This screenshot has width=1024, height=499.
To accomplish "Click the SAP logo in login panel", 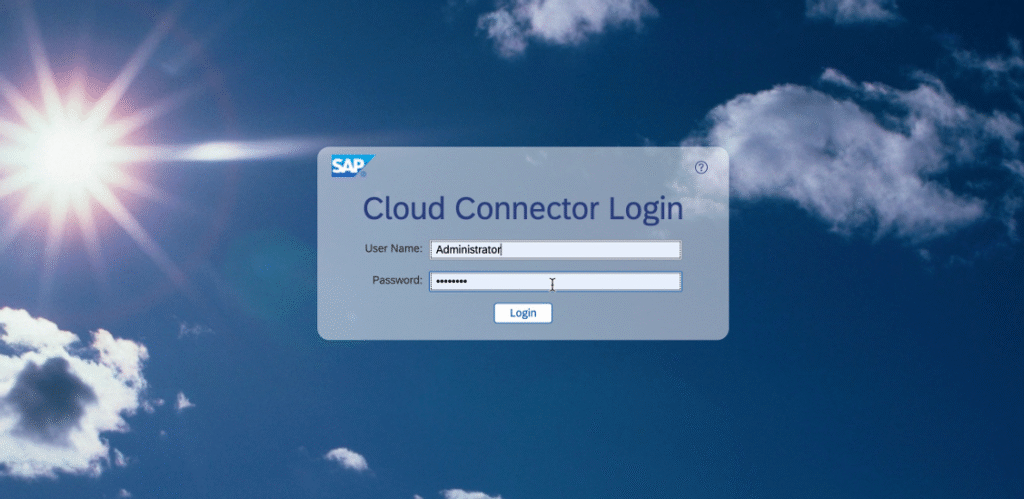I will pos(353,166).
